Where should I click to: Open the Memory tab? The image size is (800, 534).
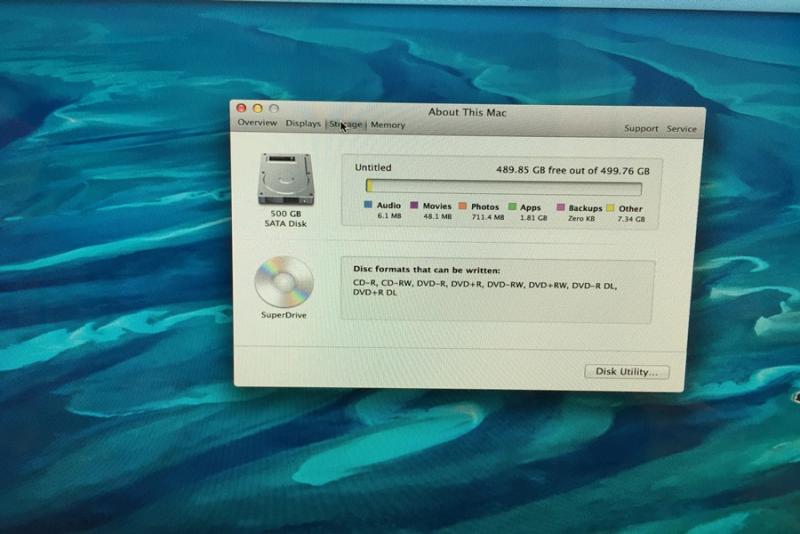pyautogui.click(x=388, y=125)
